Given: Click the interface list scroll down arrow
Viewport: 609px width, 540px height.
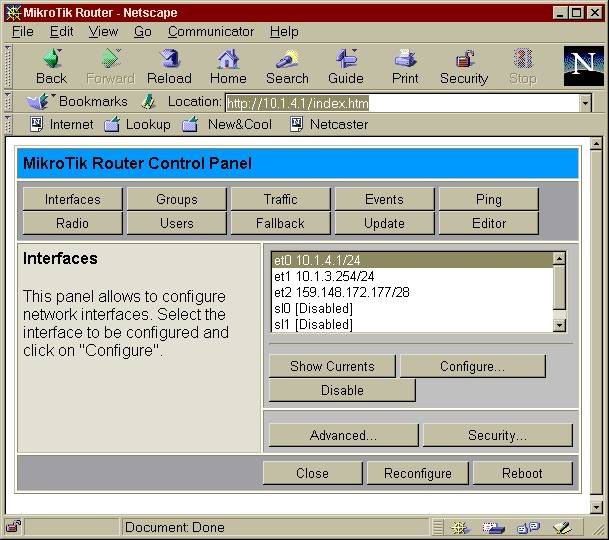Looking at the screenshot, I should [x=559, y=325].
